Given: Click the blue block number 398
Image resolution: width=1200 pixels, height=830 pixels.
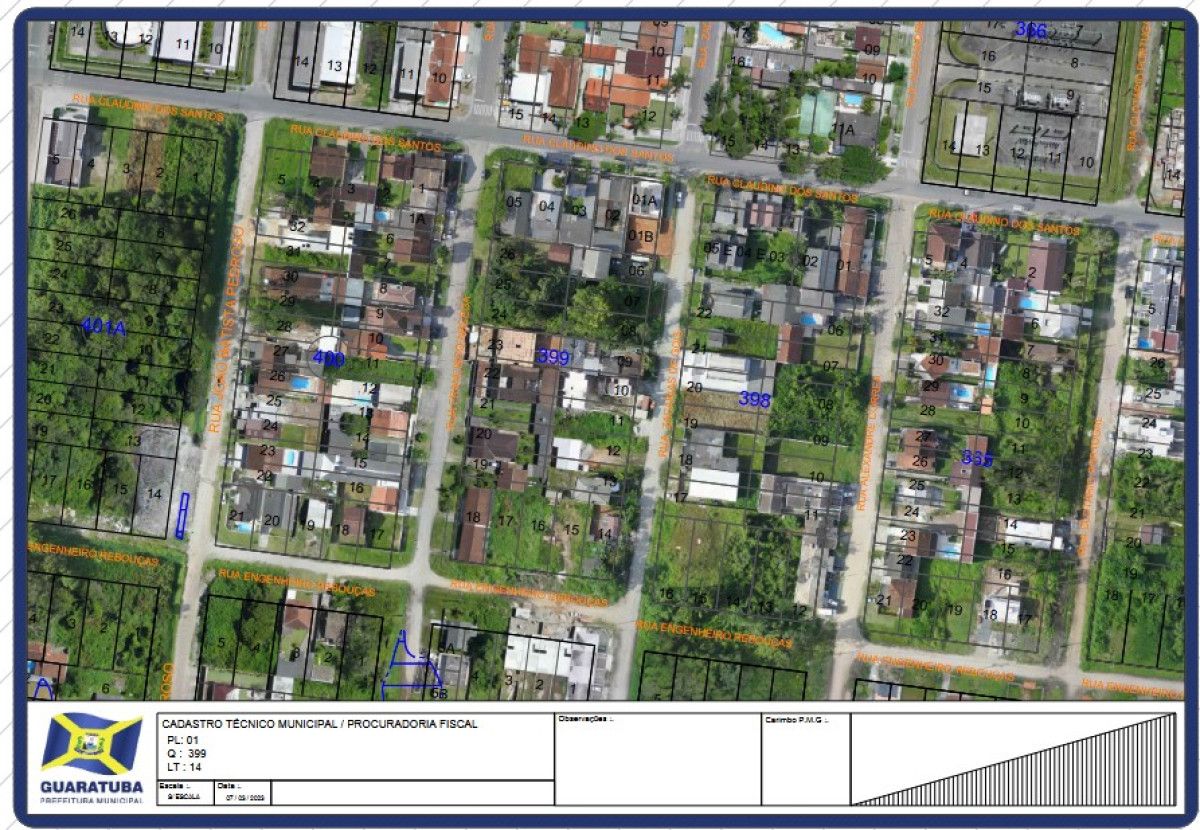Looking at the screenshot, I should coord(755,399).
